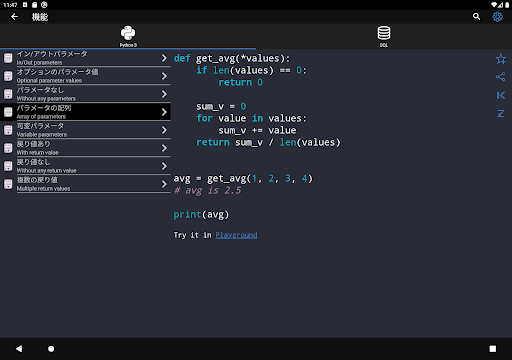
Task: Open Variable parameters topic
Action: 85,130
